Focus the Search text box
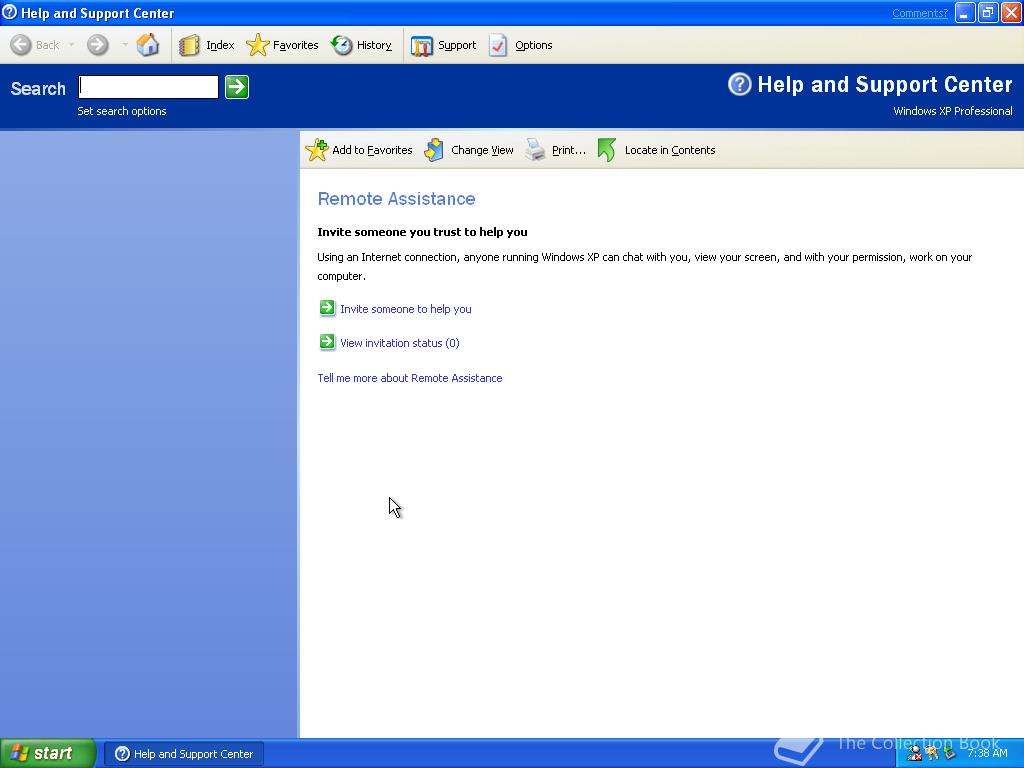This screenshot has height=768, width=1024. pyautogui.click(x=148, y=87)
